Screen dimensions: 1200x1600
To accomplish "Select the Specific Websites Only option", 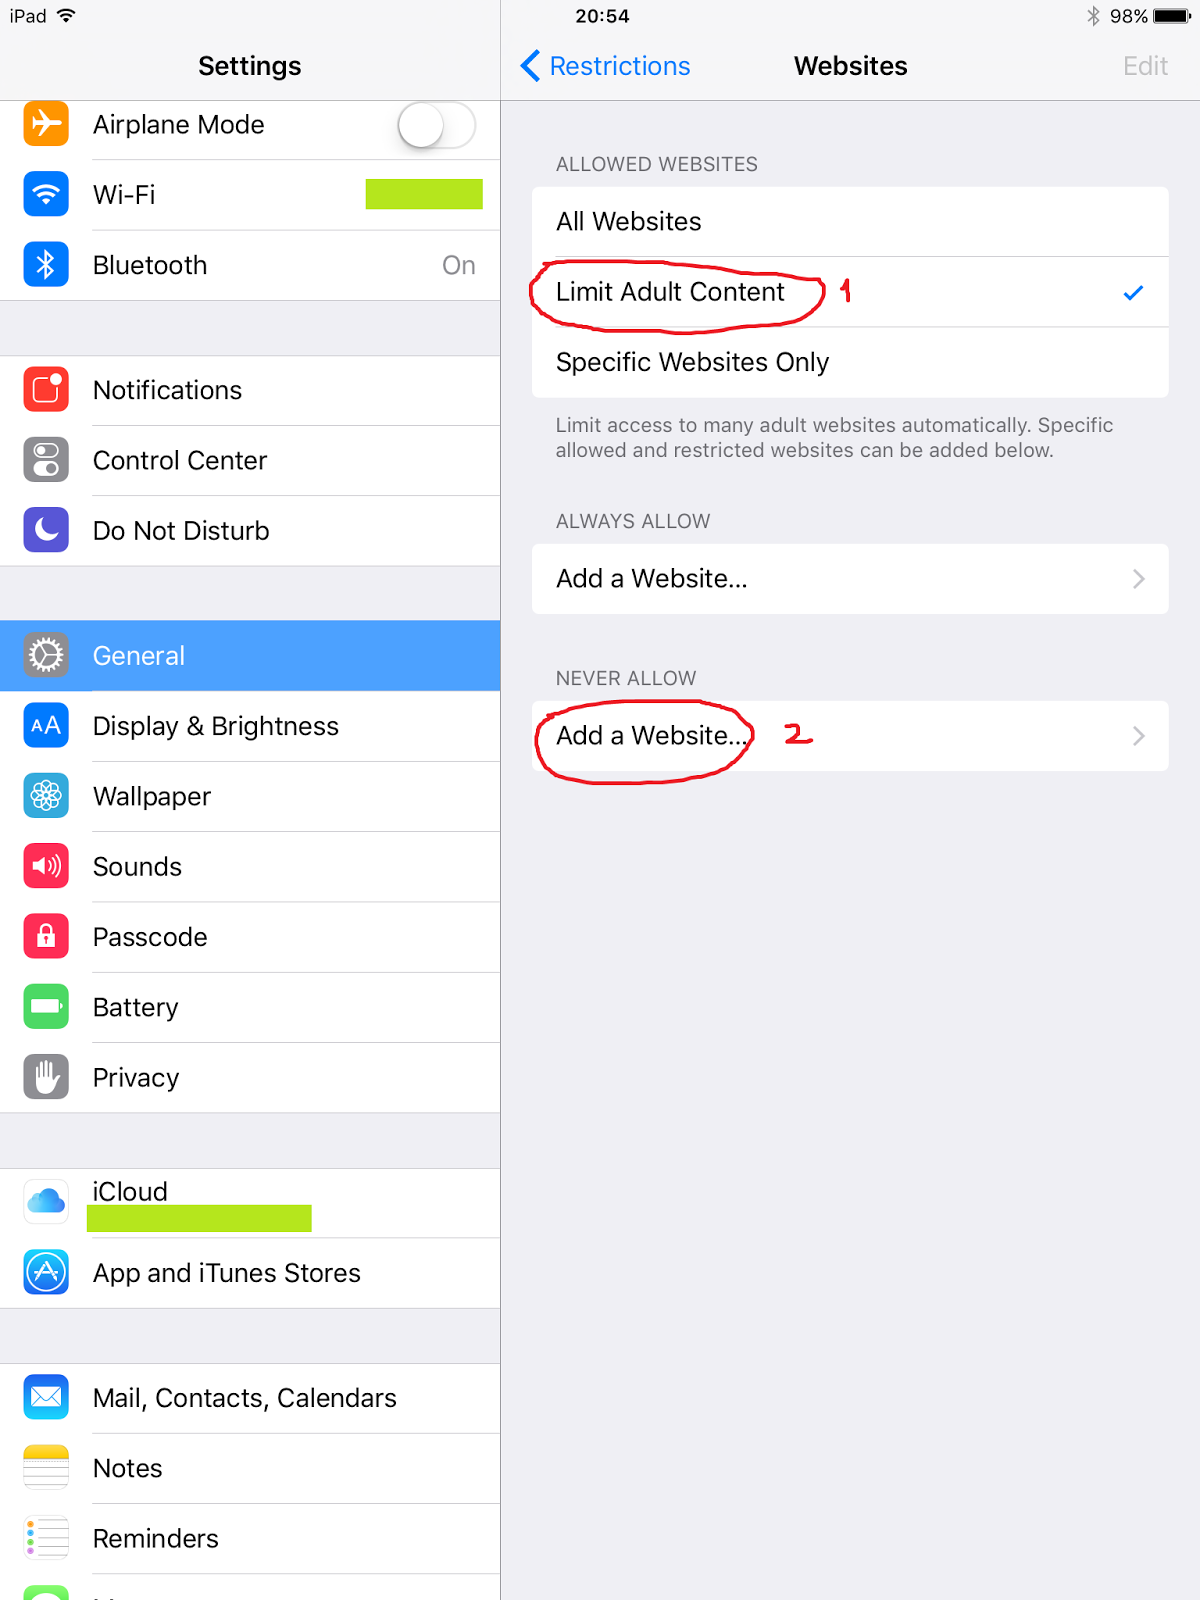I will (x=850, y=362).
